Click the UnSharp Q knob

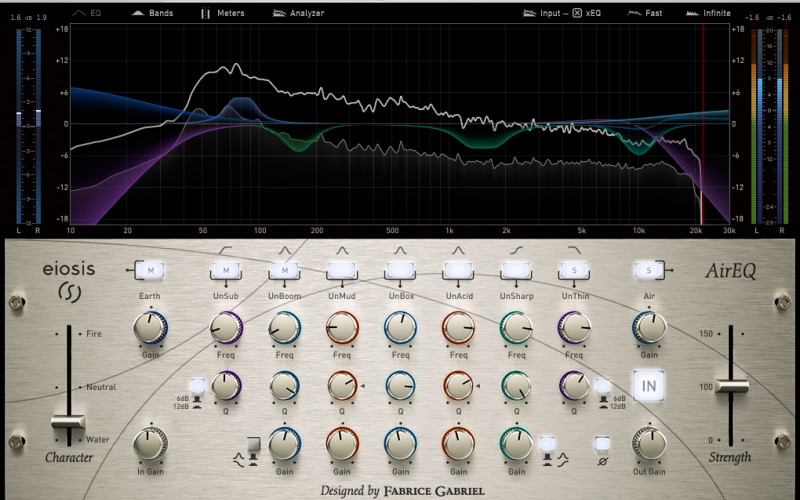(516, 386)
